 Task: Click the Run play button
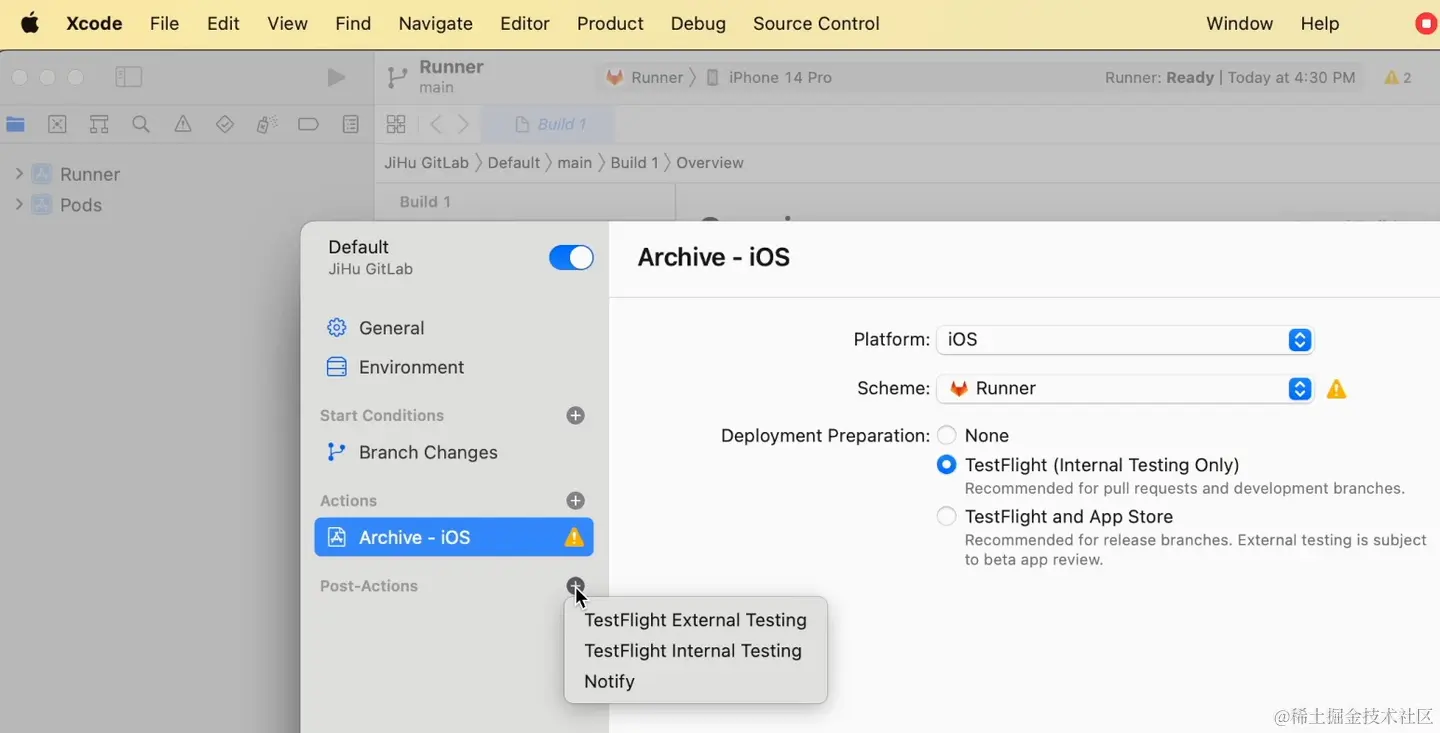point(336,77)
